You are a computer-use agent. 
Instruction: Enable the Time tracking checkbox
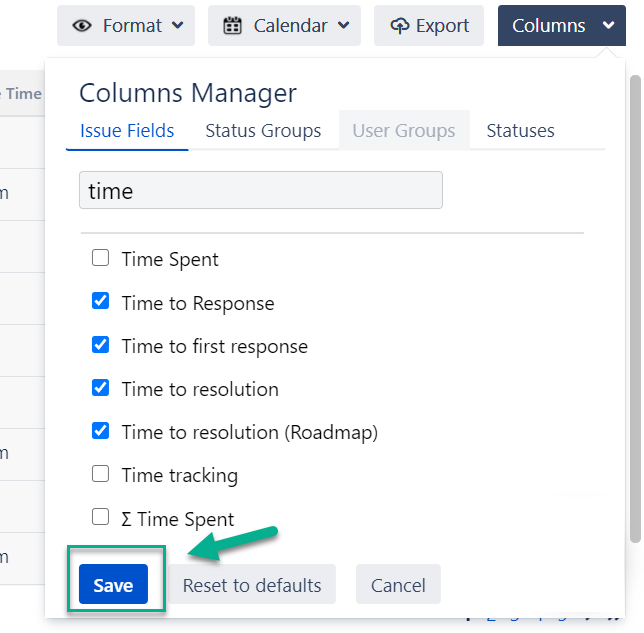tap(100, 473)
